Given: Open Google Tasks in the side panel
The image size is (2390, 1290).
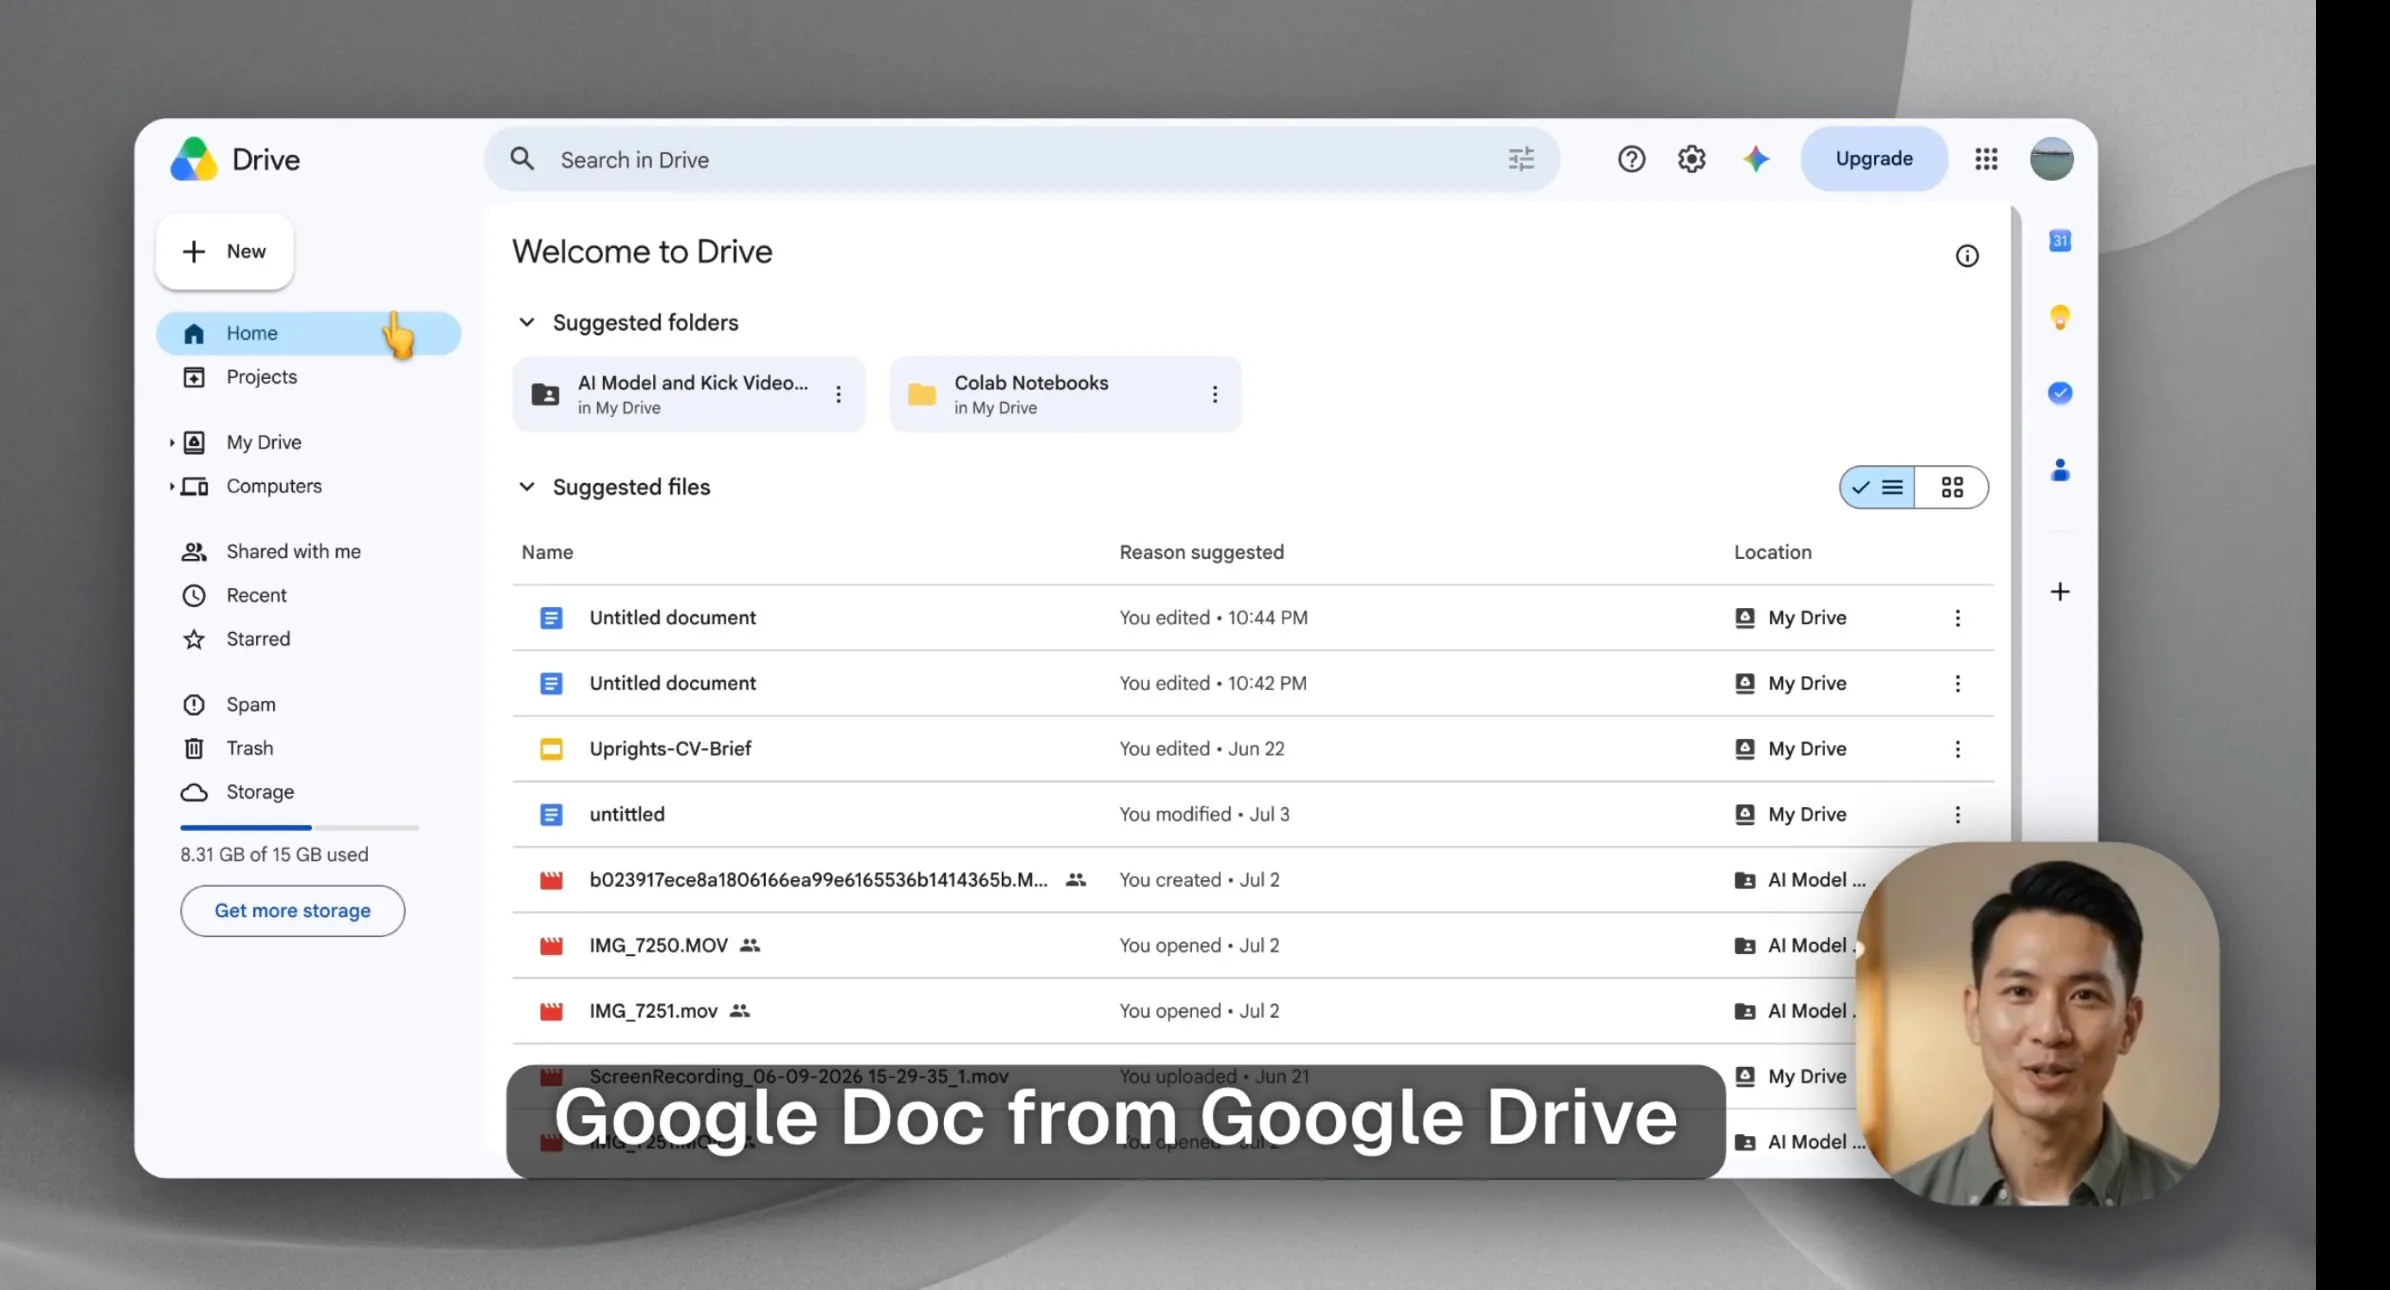Looking at the screenshot, I should tap(2059, 393).
